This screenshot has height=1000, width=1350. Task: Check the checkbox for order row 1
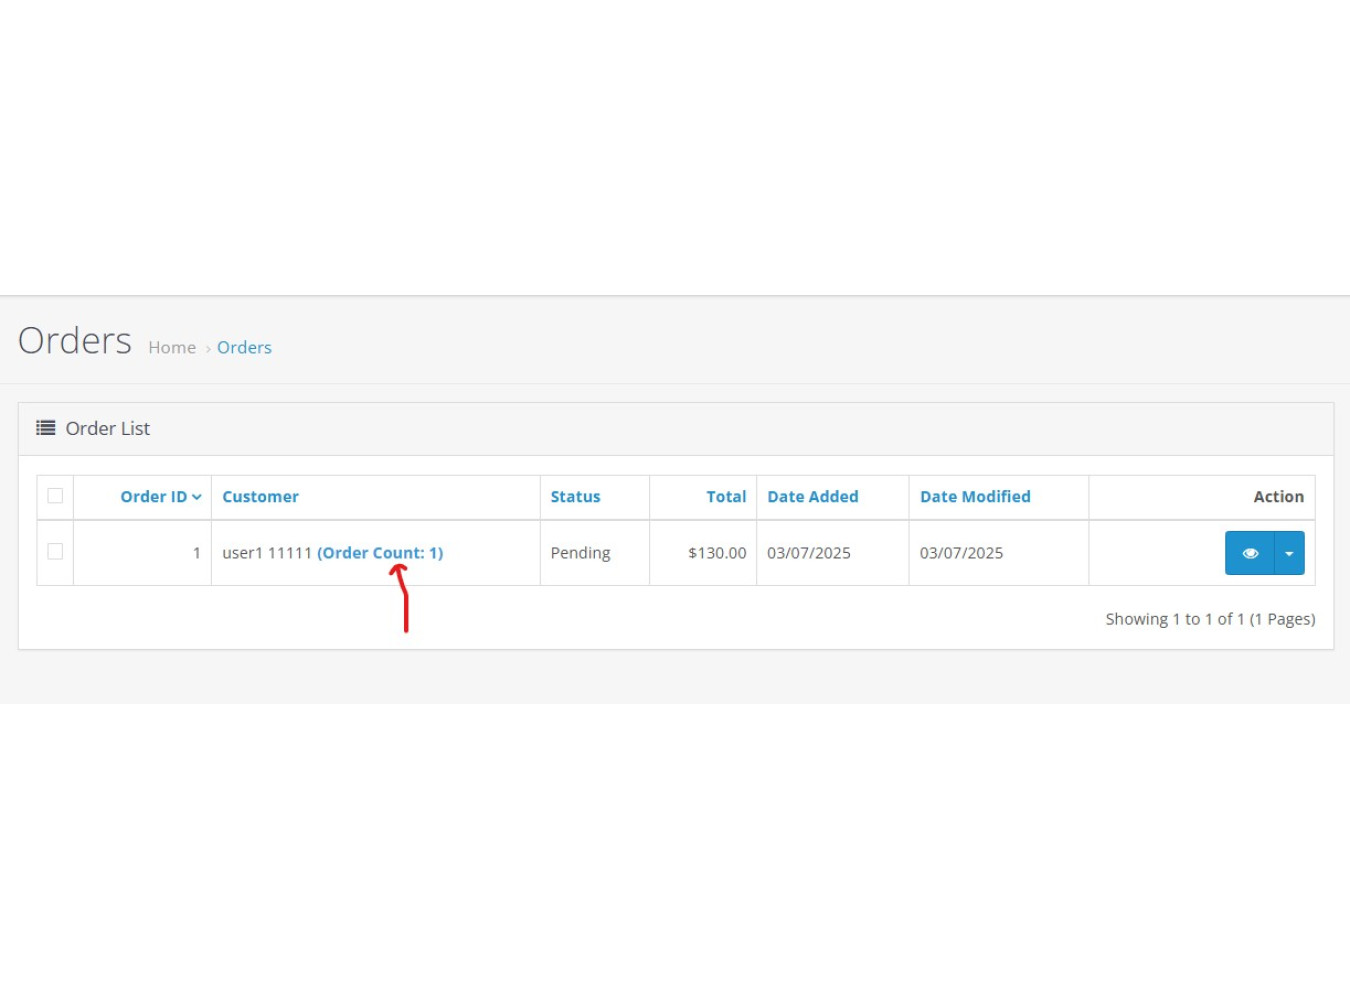(55, 552)
